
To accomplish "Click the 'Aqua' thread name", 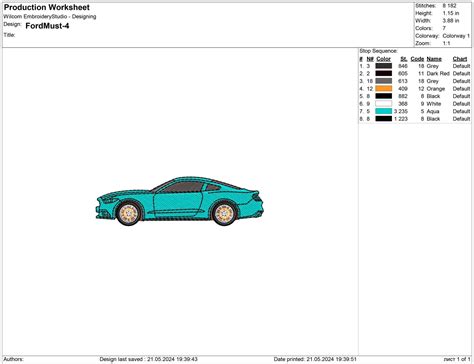I will click(433, 111).
